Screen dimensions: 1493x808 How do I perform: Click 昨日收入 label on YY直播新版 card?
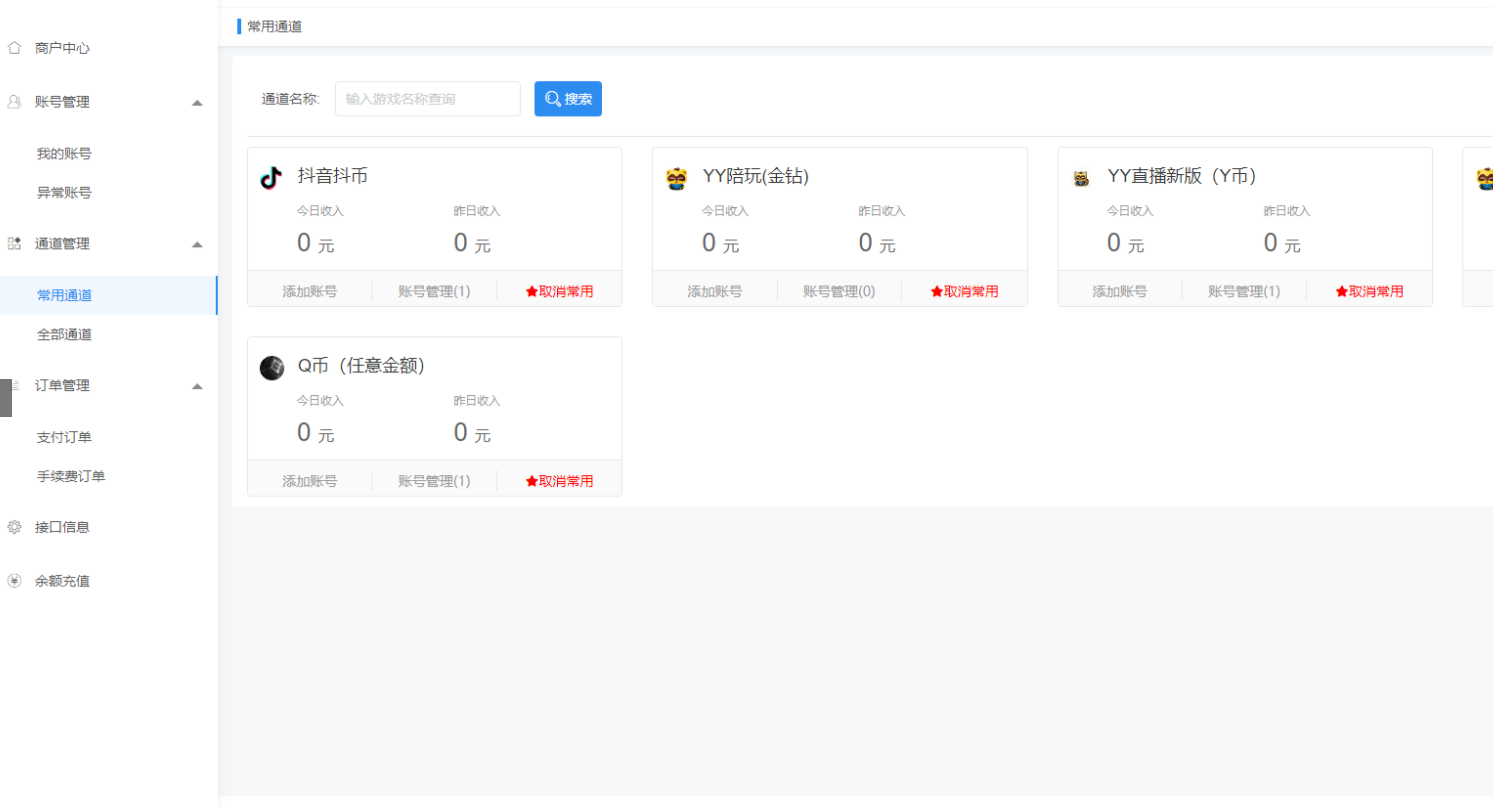pos(1287,211)
